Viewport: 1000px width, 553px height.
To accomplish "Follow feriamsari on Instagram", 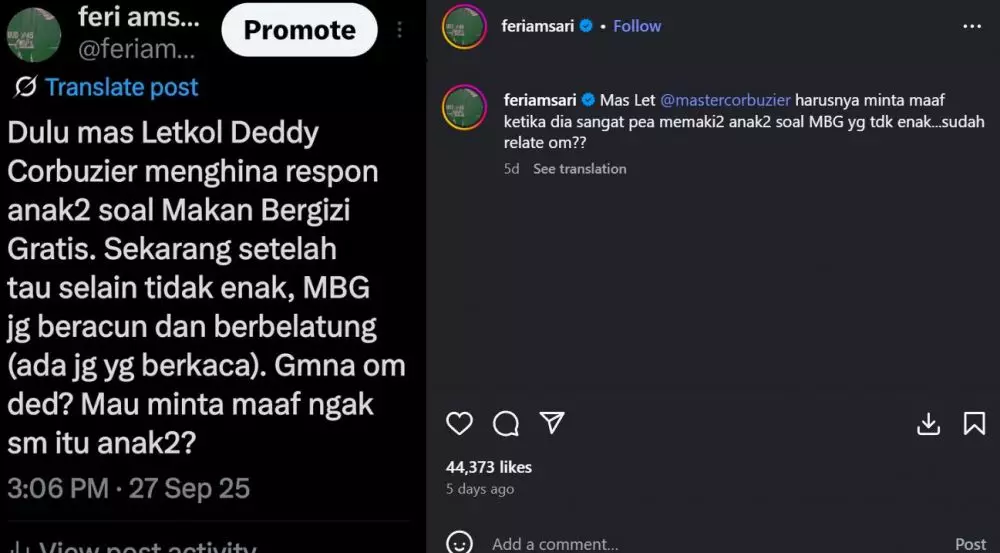I will [637, 26].
